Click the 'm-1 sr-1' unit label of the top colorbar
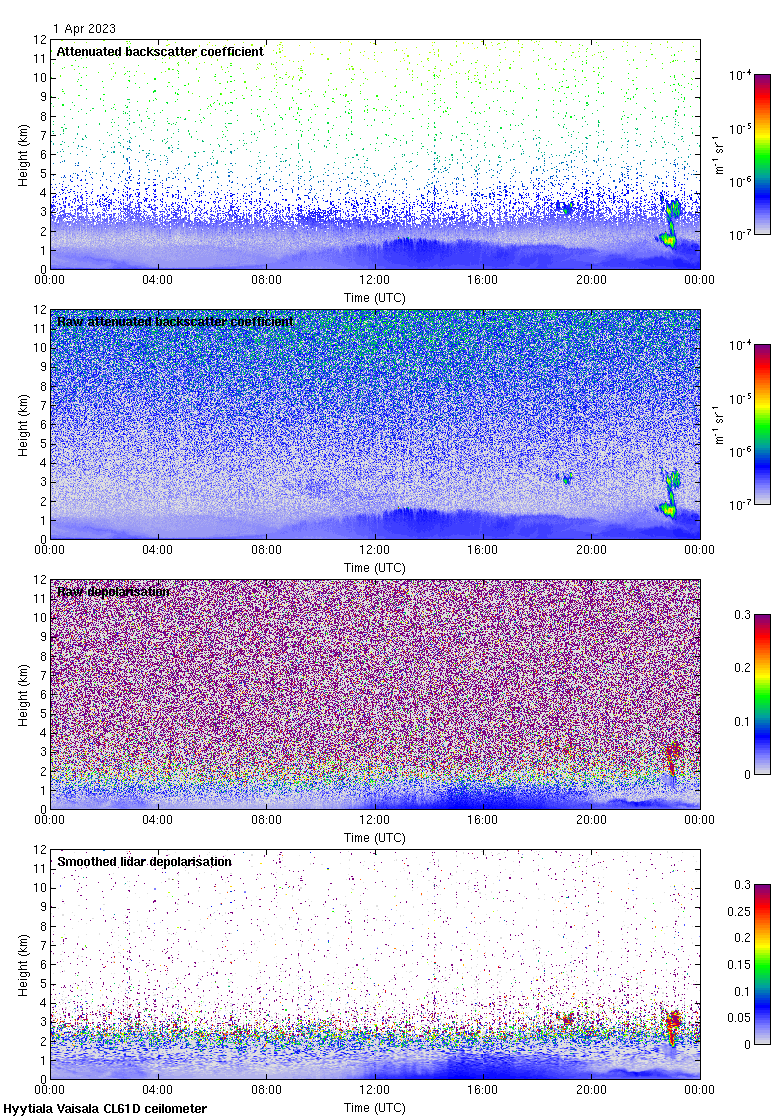The image size is (780, 1120). [x=719, y=155]
